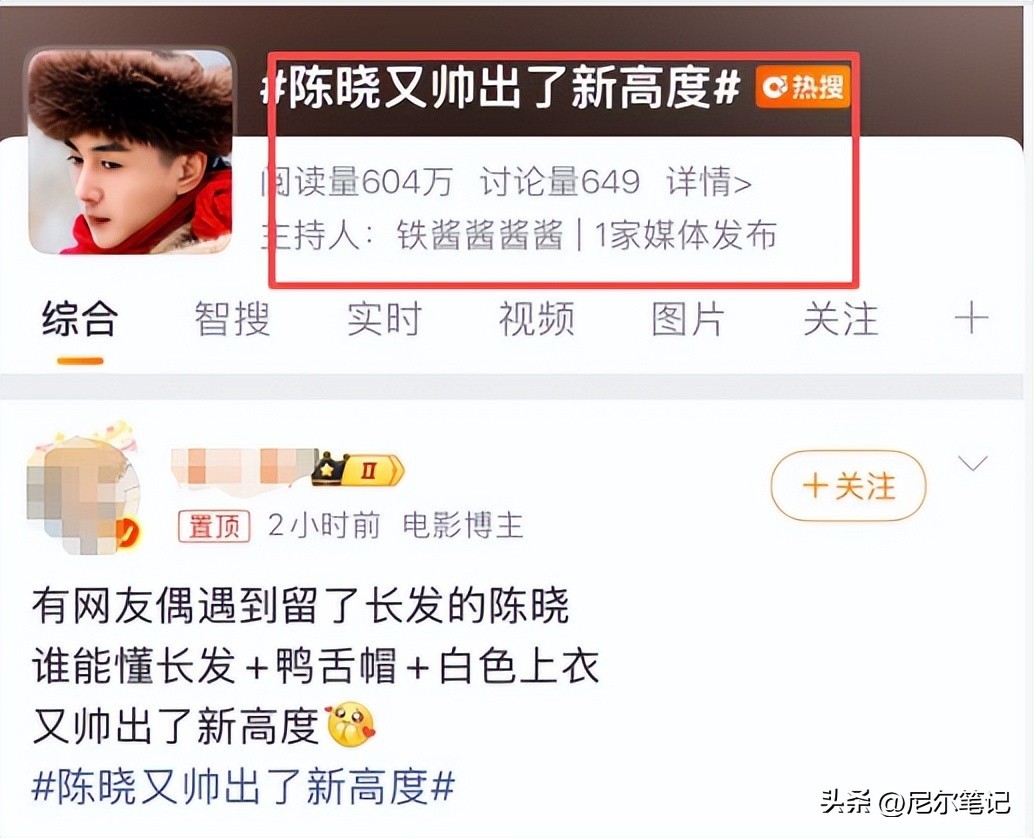1034x838 pixels.
Task: Switch to the 智搜 tab
Action: coord(232,319)
